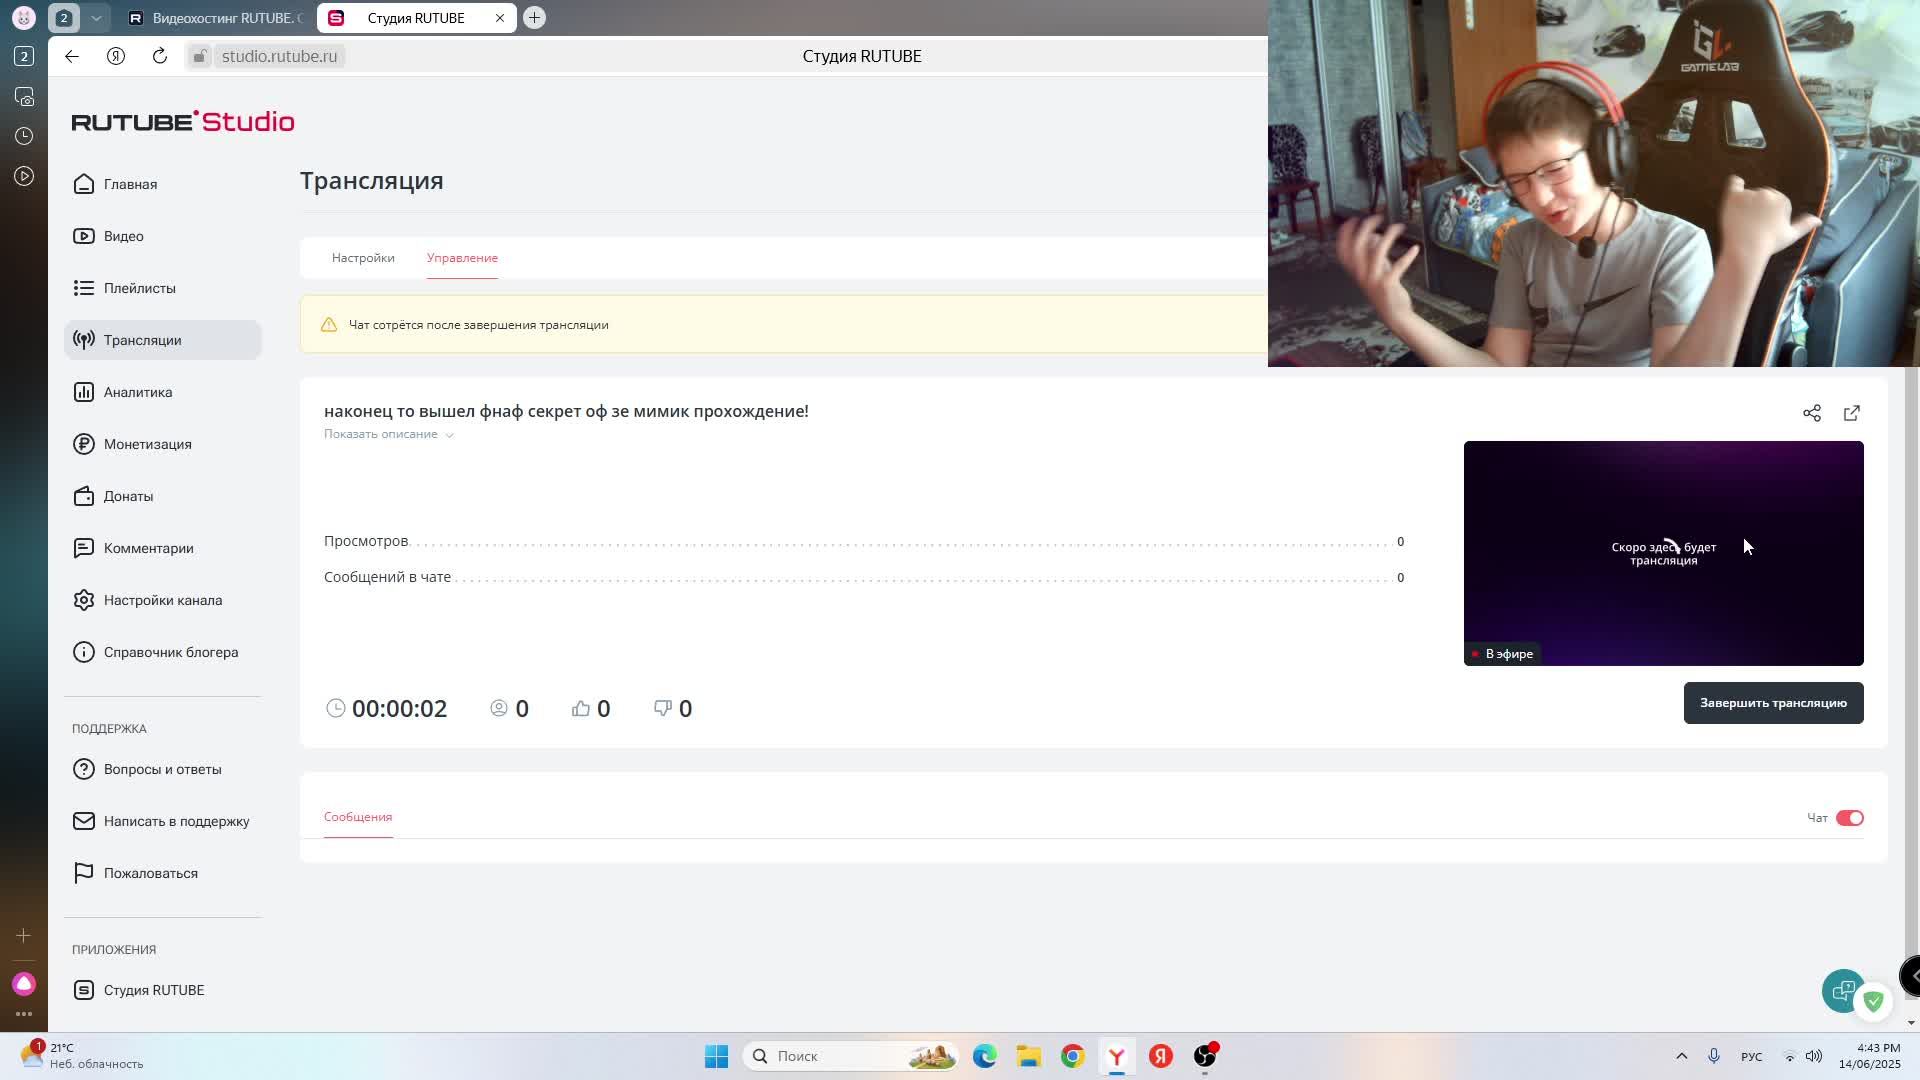Toggle the Чат switch
Screen dimensions: 1920x1080
[1849, 818]
